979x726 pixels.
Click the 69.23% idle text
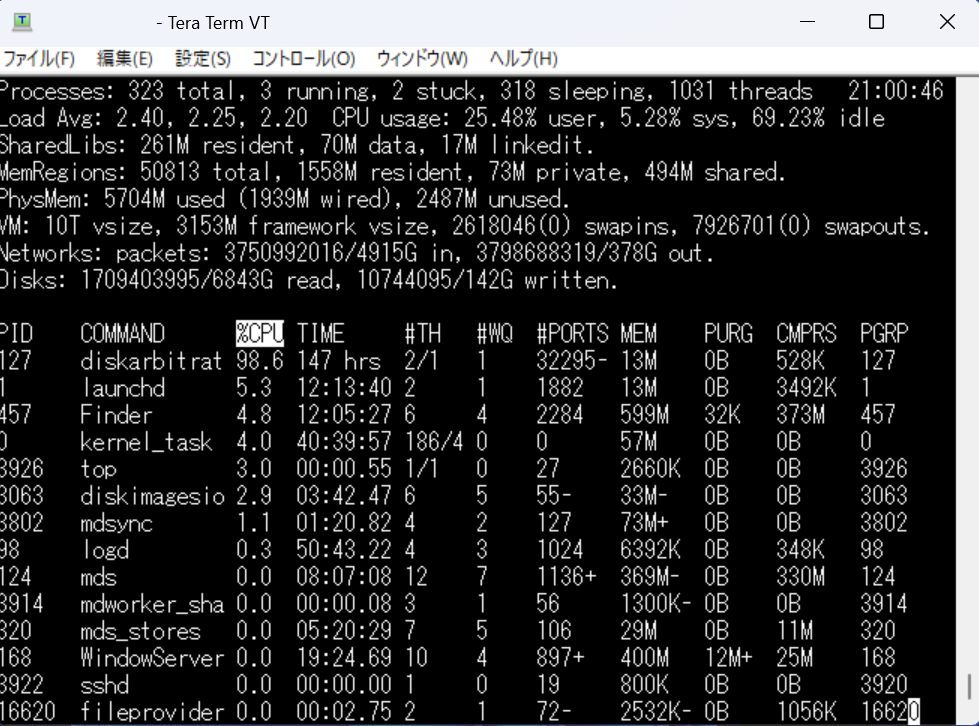coord(818,118)
